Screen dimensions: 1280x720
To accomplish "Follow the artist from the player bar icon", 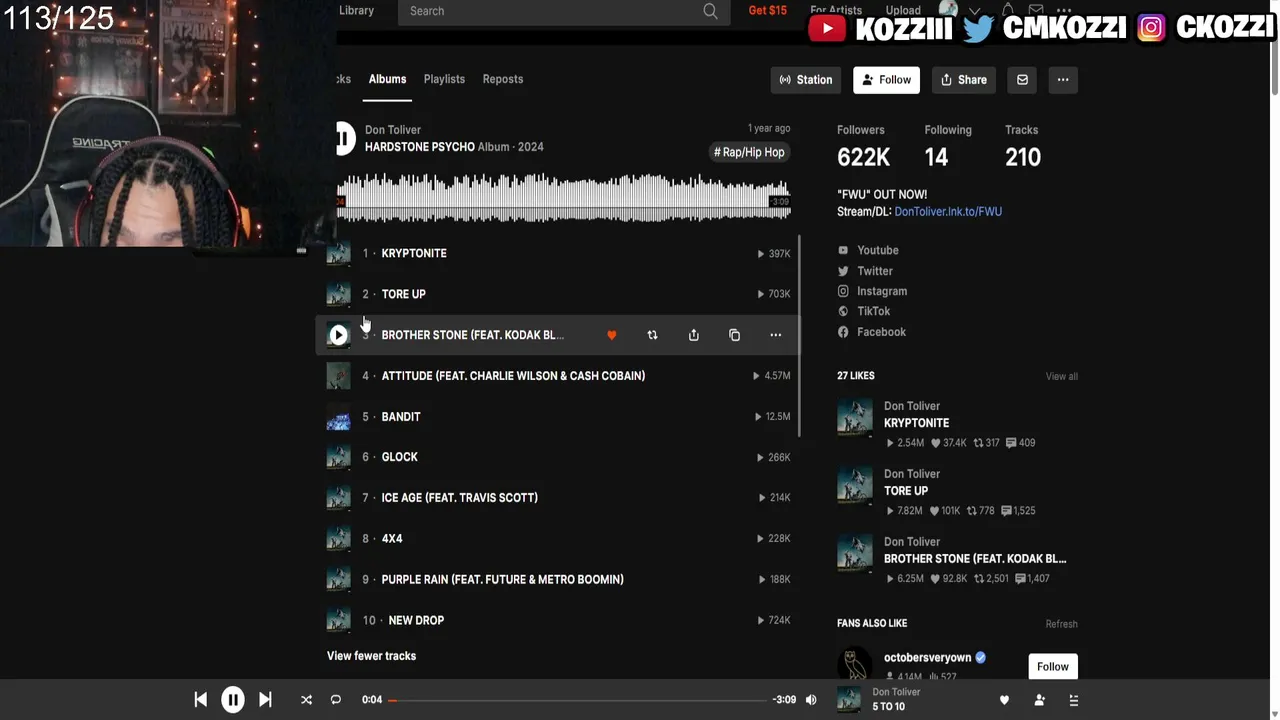I will 1039,700.
